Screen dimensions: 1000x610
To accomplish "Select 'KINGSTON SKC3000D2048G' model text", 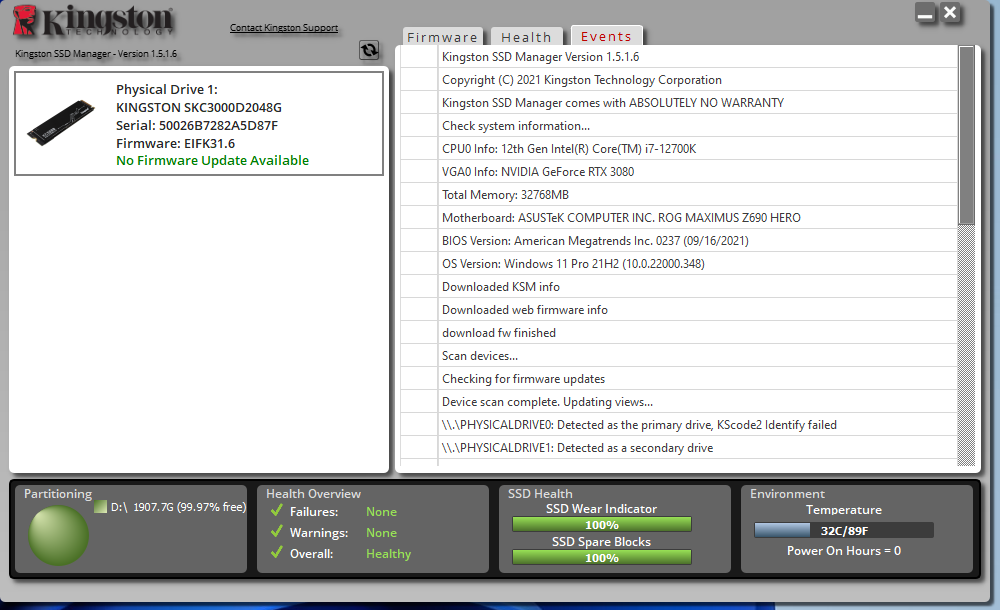I will (x=199, y=107).
